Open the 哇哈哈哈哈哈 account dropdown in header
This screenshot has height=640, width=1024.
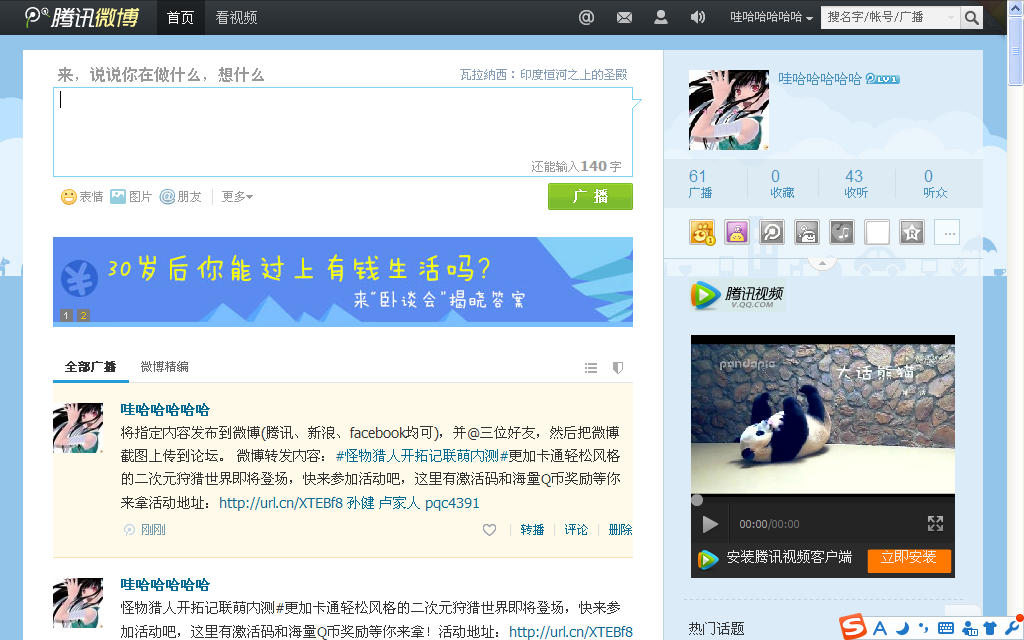coord(771,17)
